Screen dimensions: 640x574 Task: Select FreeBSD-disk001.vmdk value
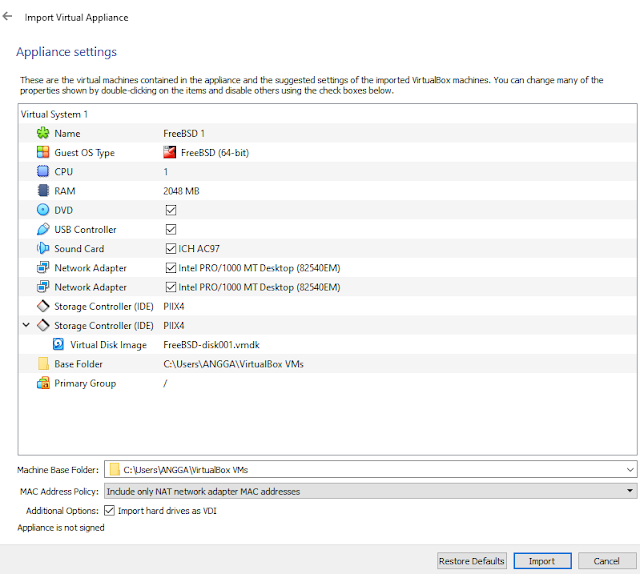click(211, 344)
